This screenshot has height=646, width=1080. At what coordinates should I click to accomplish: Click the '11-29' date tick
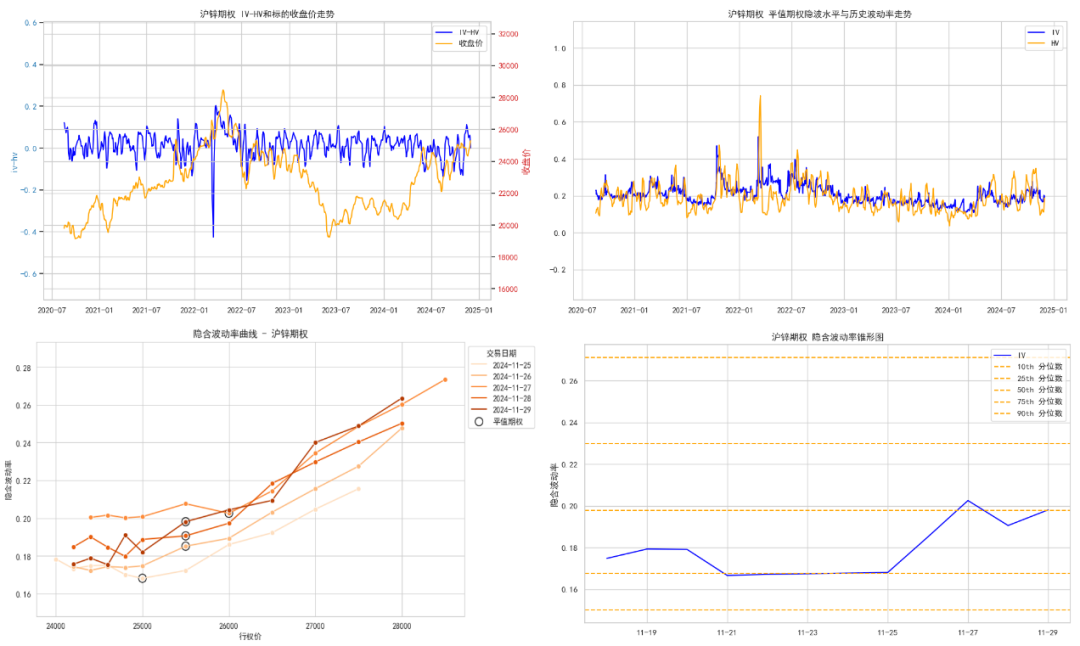click(x=1048, y=632)
